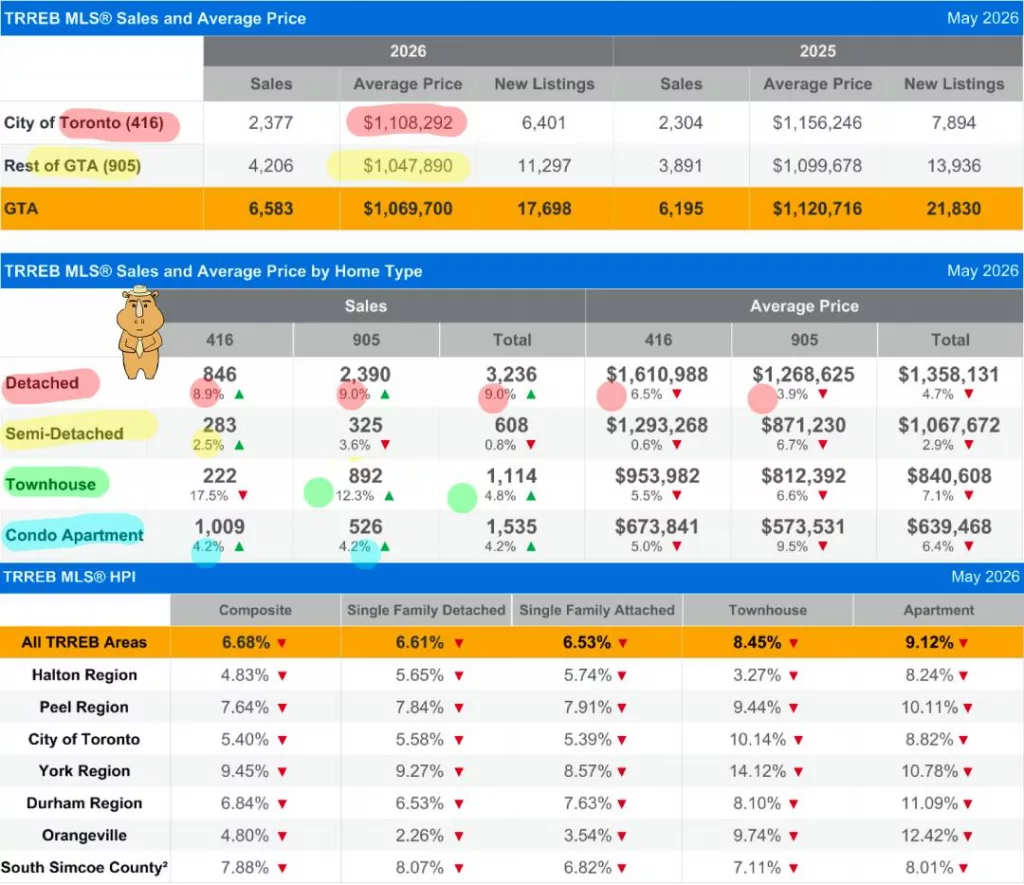Click the Apartment column header
The height and width of the screenshot is (885, 1024).
coord(938,611)
